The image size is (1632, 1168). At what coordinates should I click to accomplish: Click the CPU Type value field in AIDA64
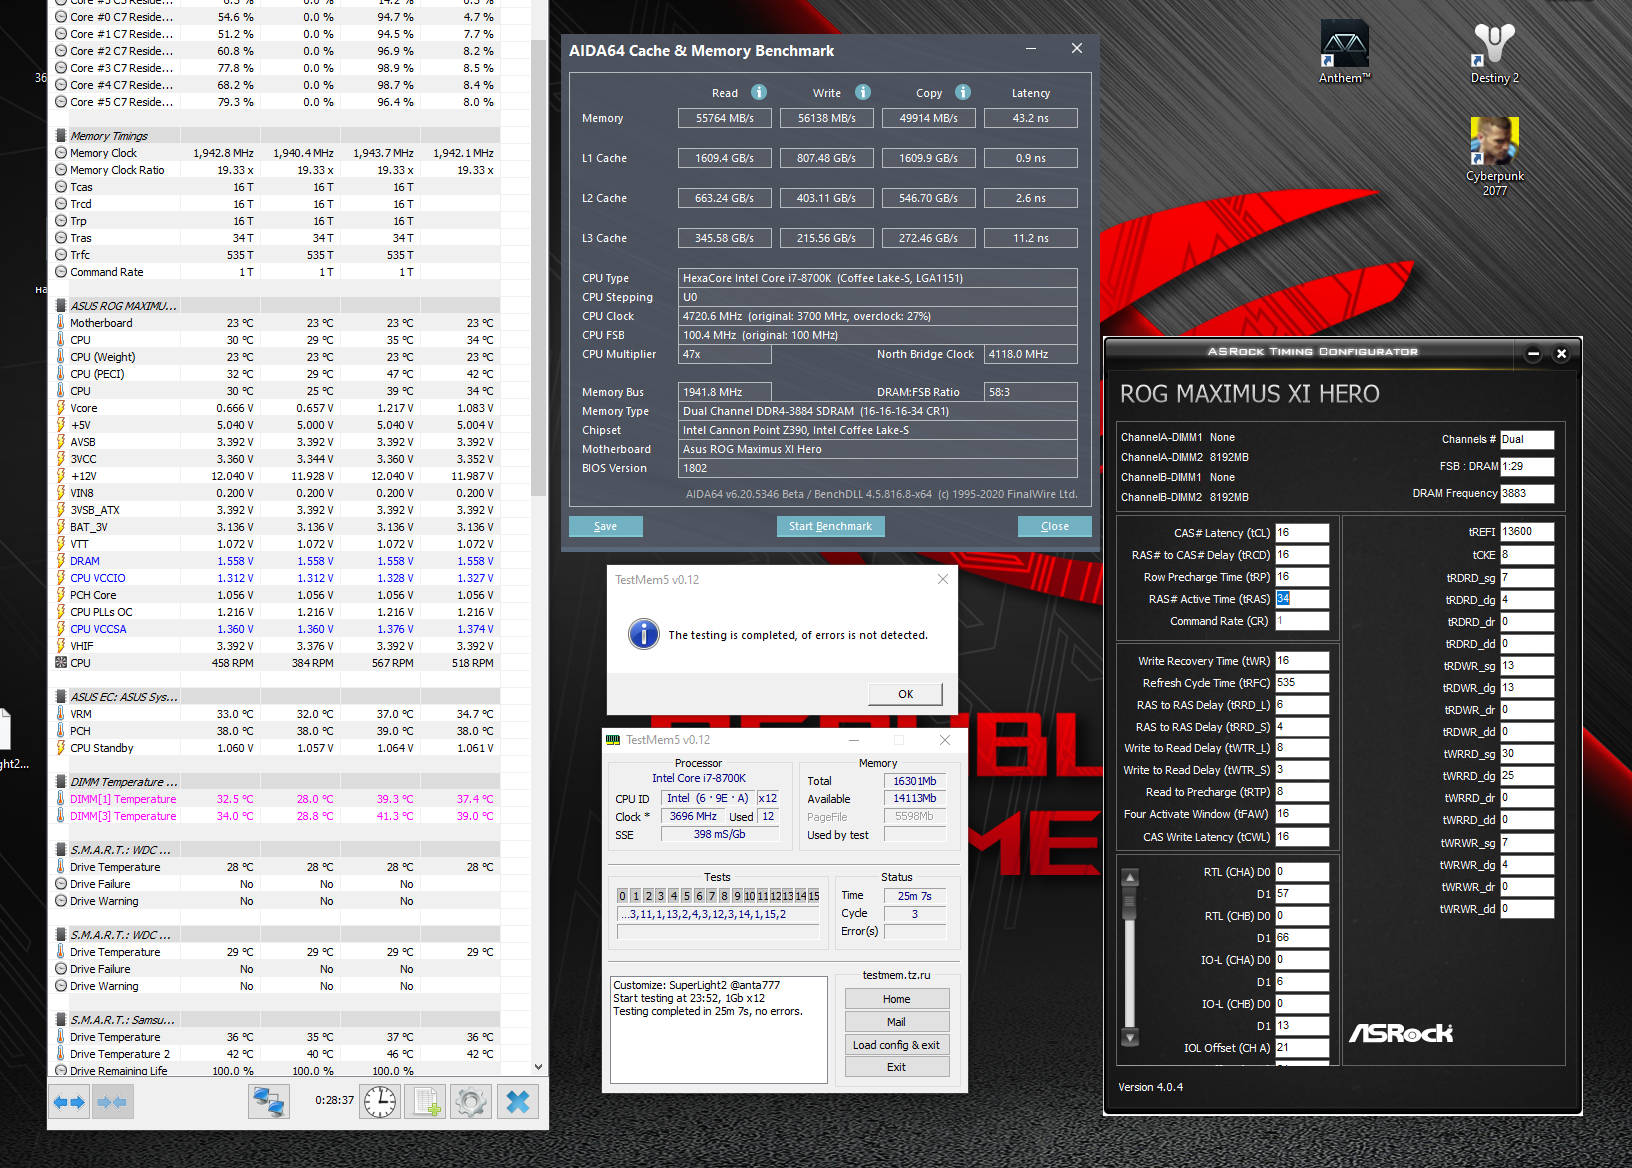[x=878, y=278]
